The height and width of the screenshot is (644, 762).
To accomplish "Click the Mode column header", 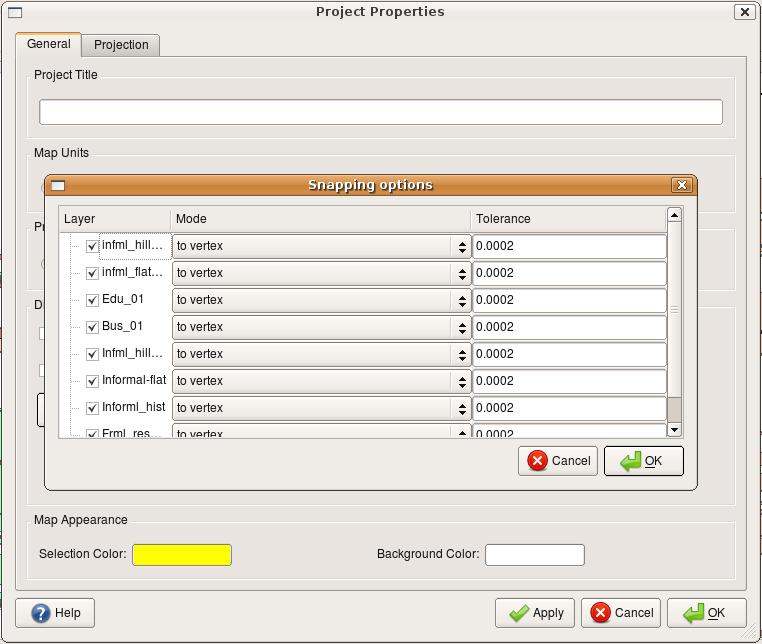I will [320, 219].
